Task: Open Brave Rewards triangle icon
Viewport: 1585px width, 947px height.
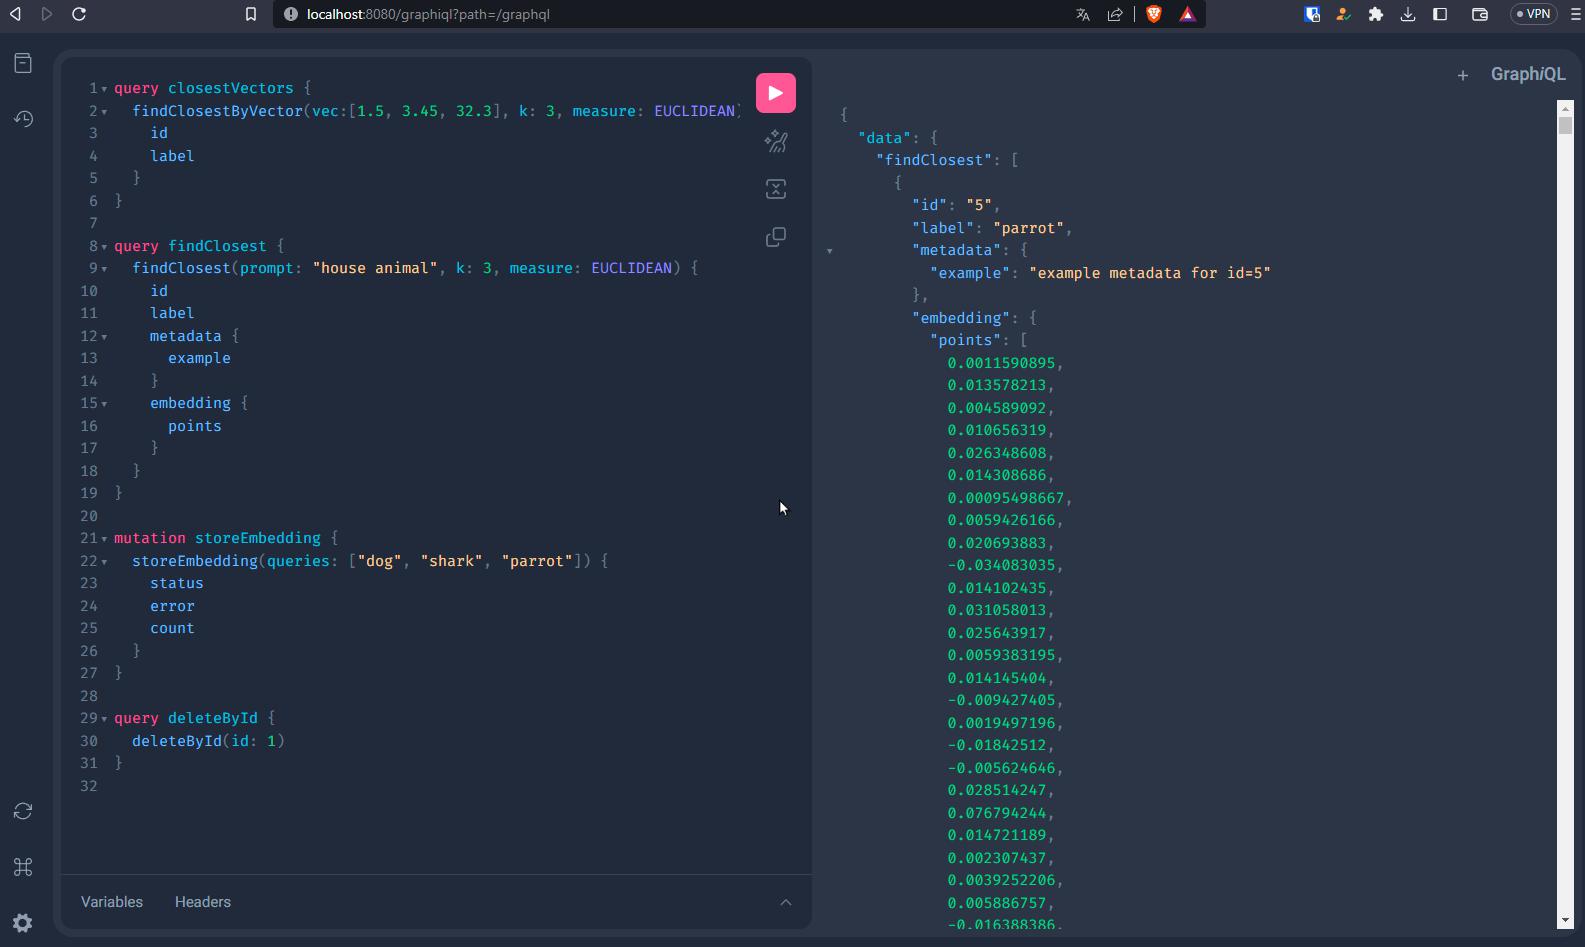Action: tap(1187, 14)
